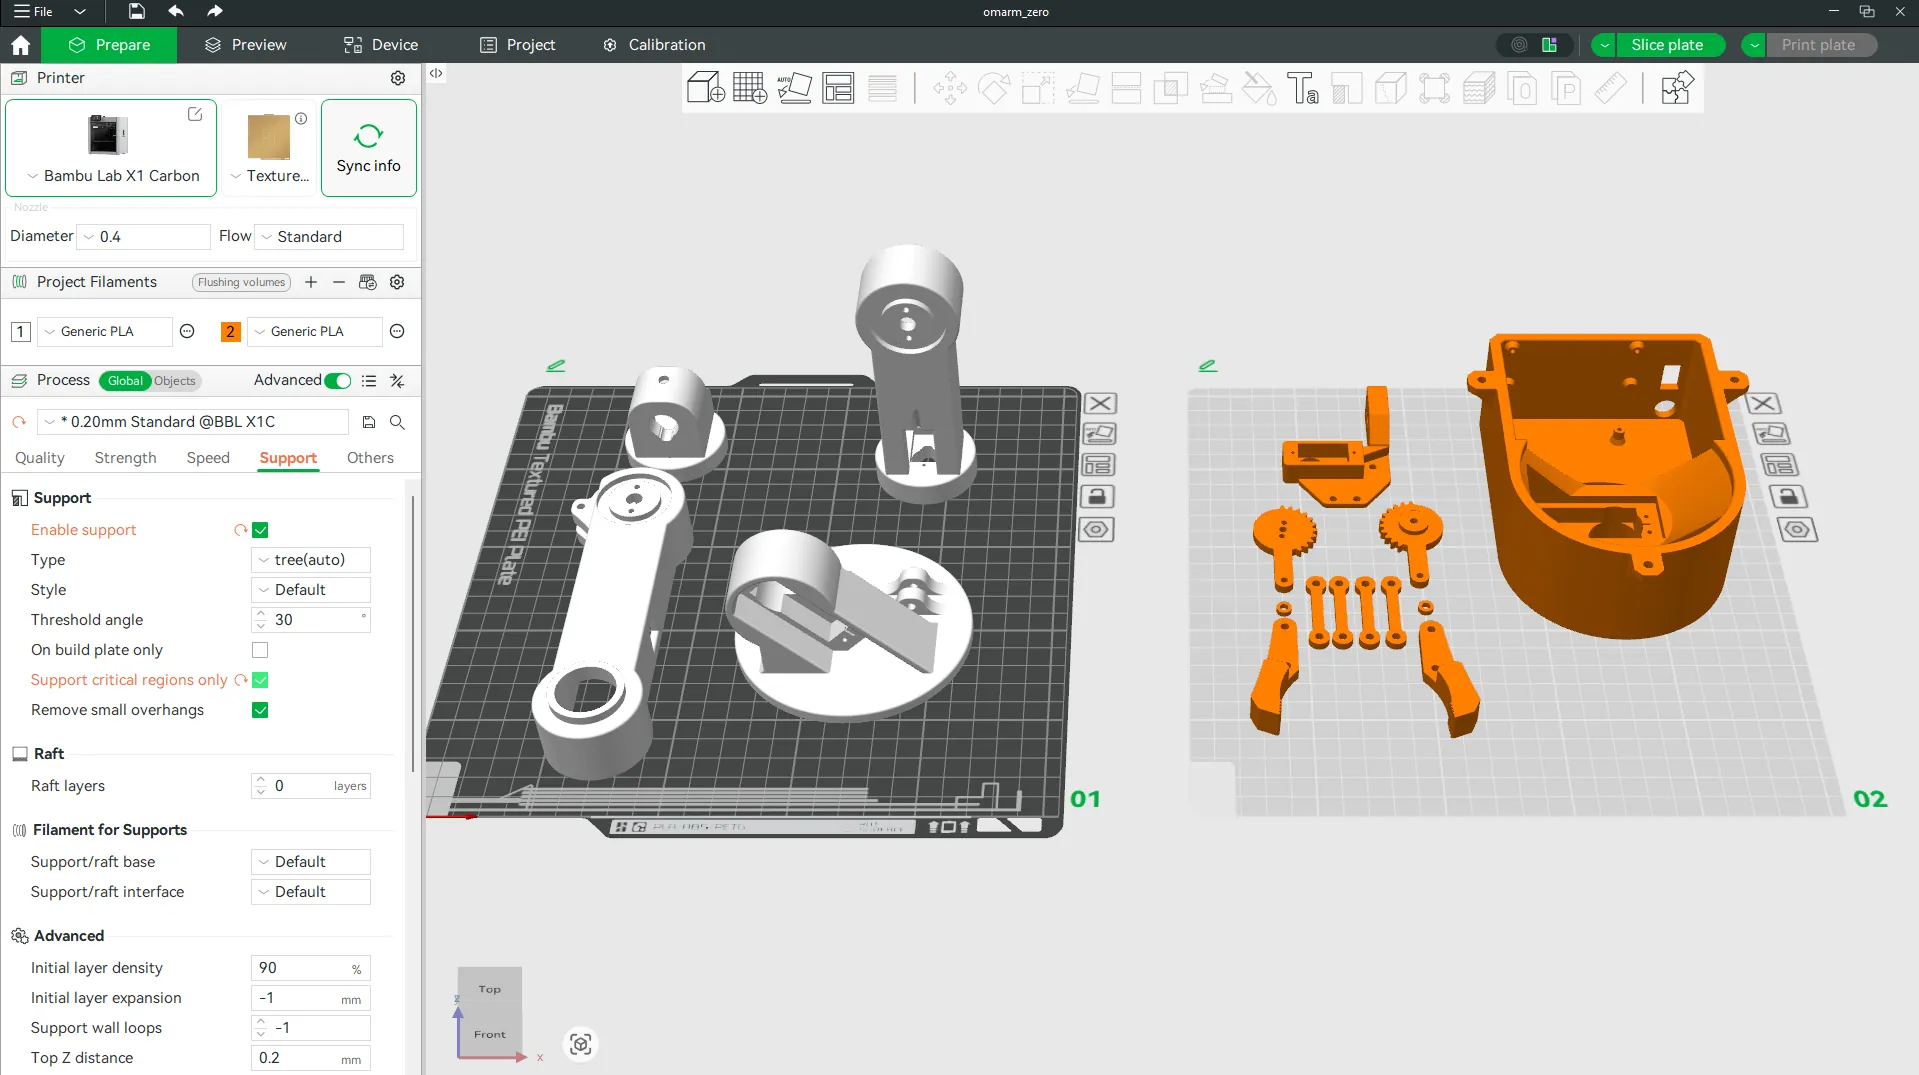Switch Process scope to Objects
Image resolution: width=1919 pixels, height=1075 pixels.
tap(175, 381)
